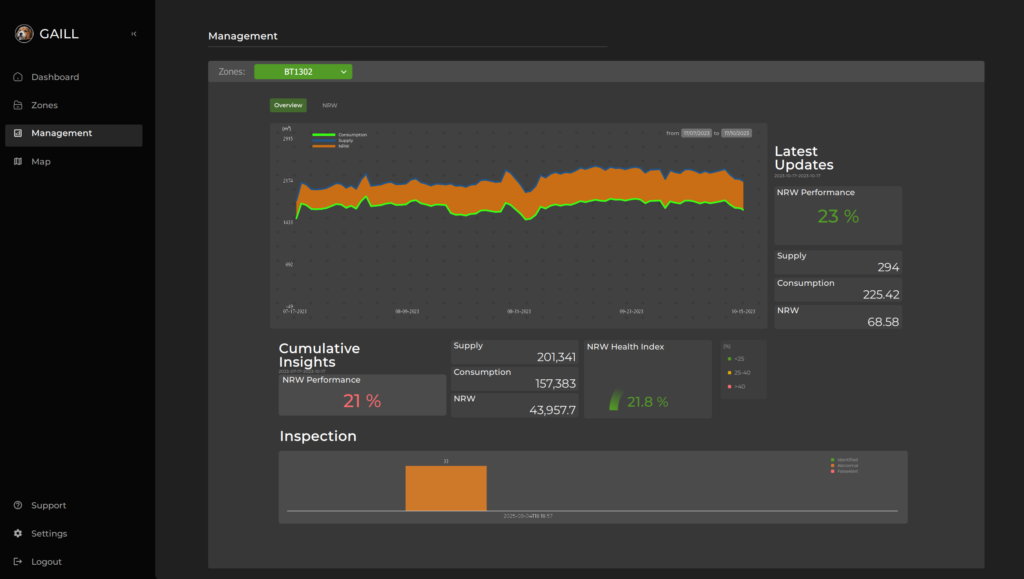Open the 'from' start date picker

[x=696, y=133]
